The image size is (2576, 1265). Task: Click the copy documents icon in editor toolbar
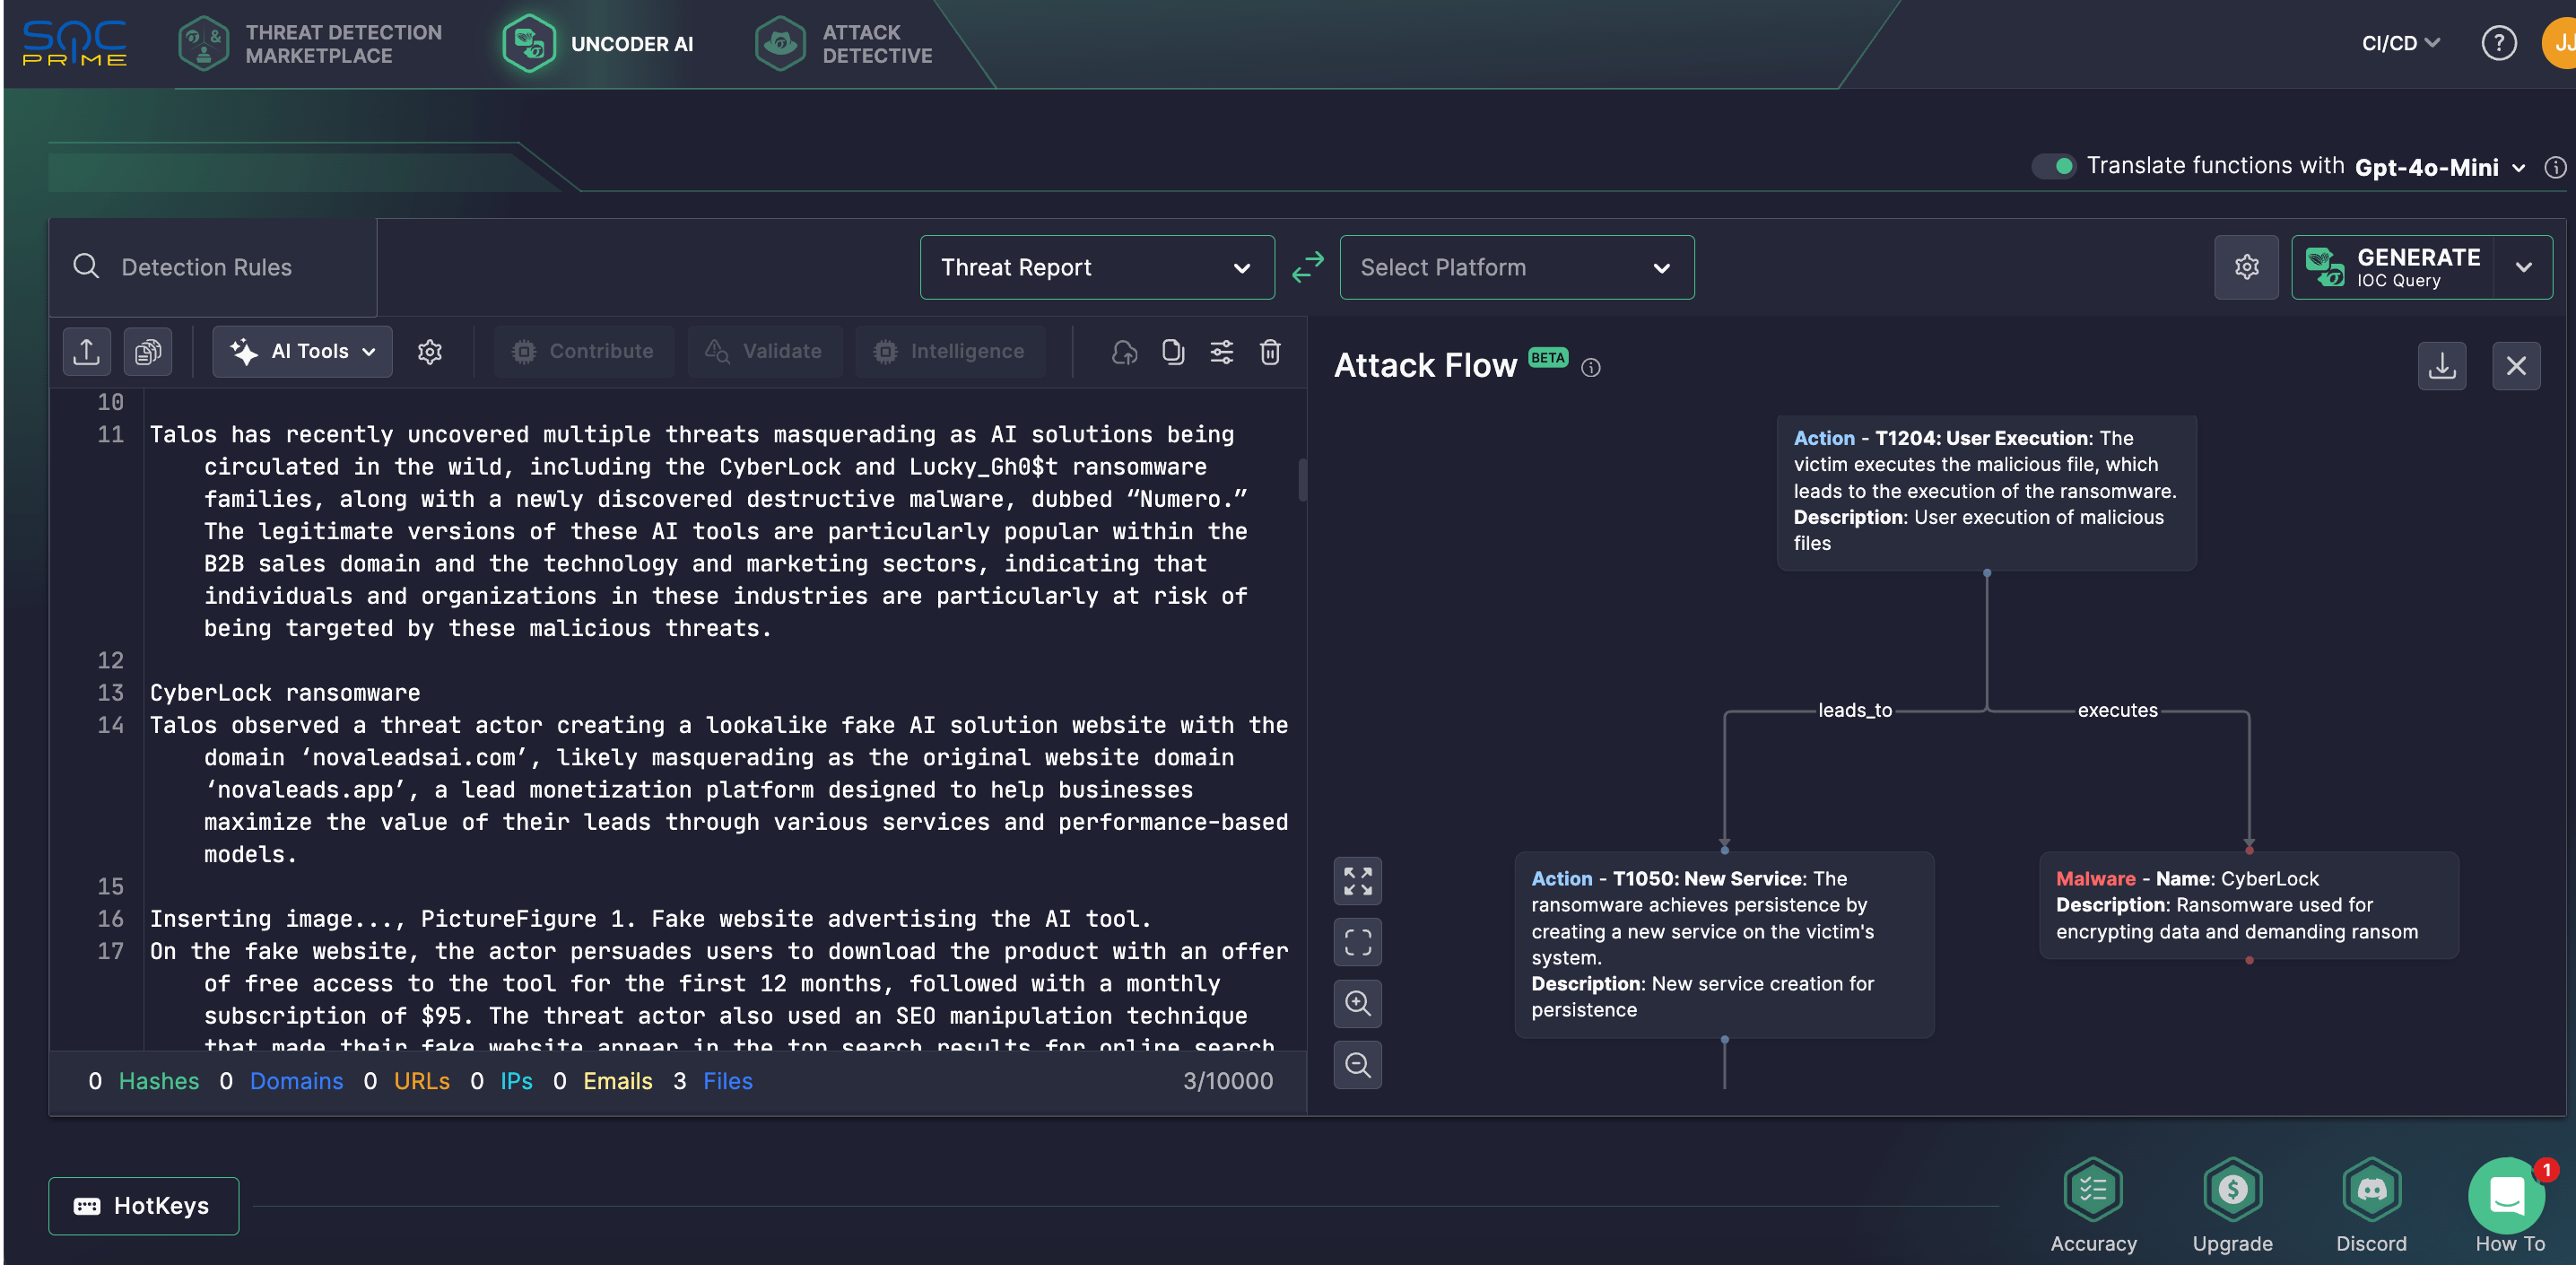[148, 351]
